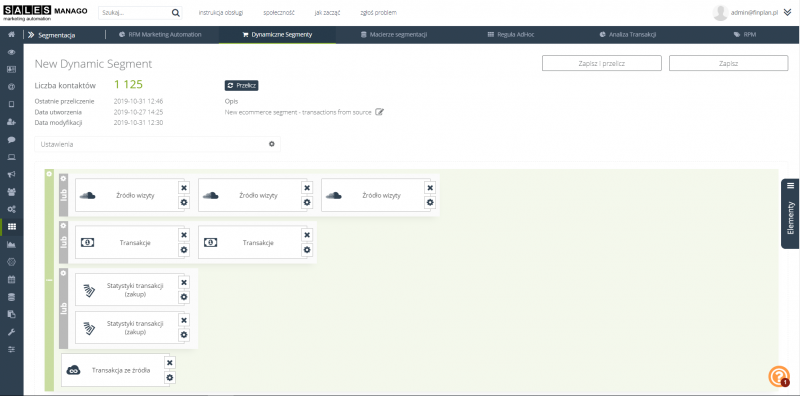This screenshot has width=800, height=396.
Task: Expand the Elementy side panel
Action: (790, 213)
